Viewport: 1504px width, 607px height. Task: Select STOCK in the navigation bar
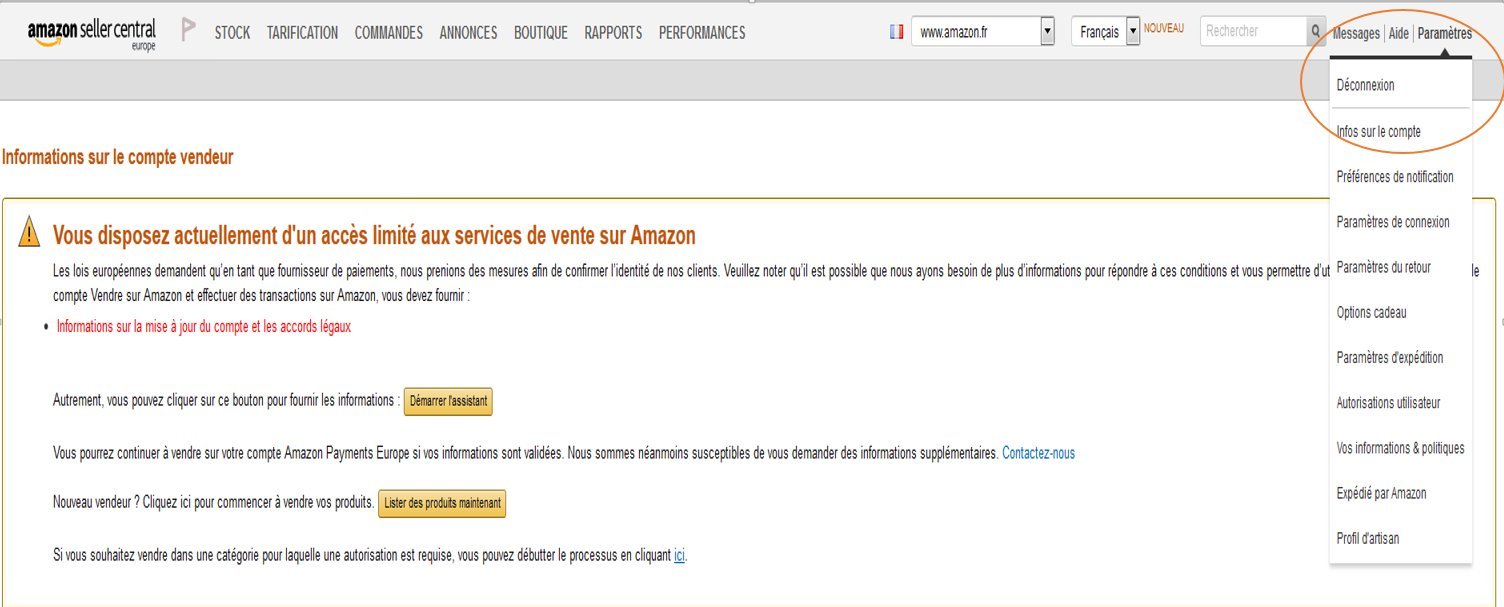coord(232,32)
